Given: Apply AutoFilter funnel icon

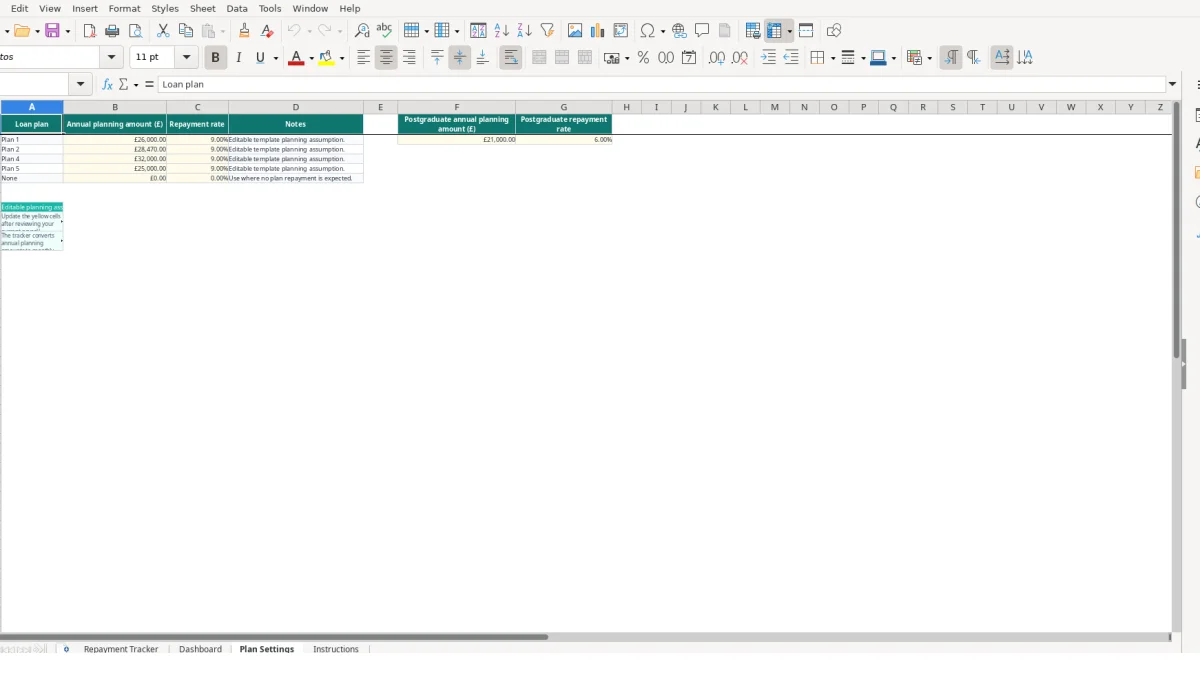Looking at the screenshot, I should point(547,31).
